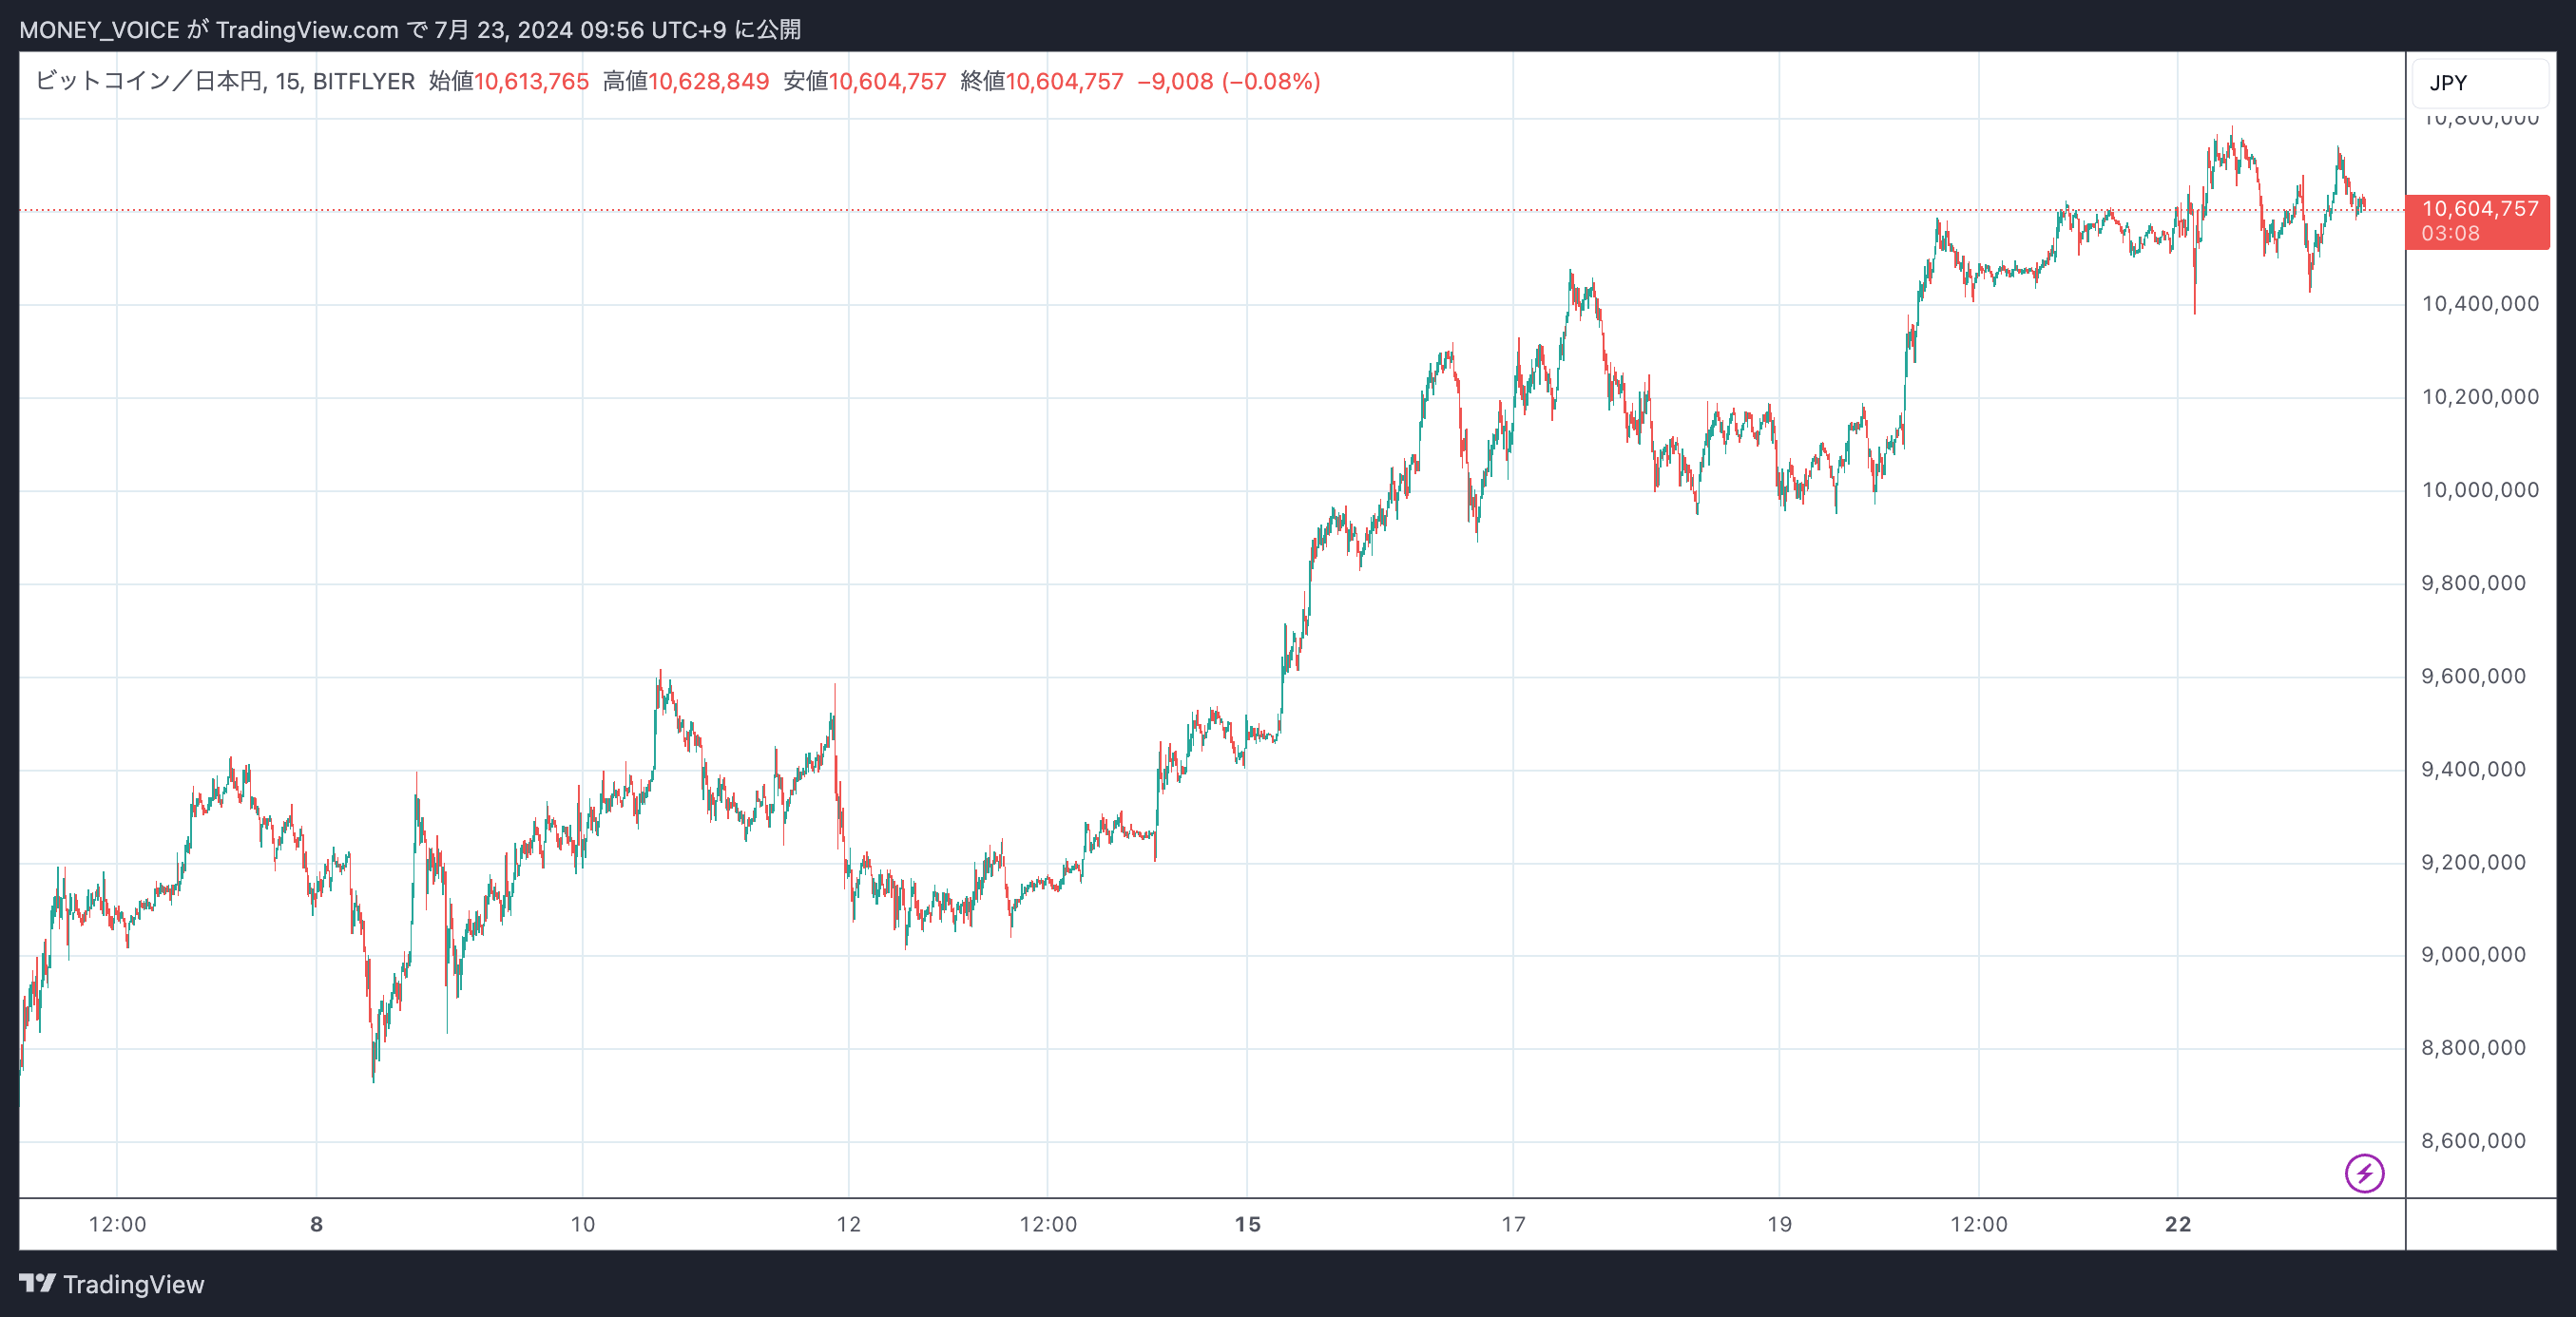Click the 高値 high value 10,628,849
This screenshot has height=1317, width=2576.
pos(708,81)
